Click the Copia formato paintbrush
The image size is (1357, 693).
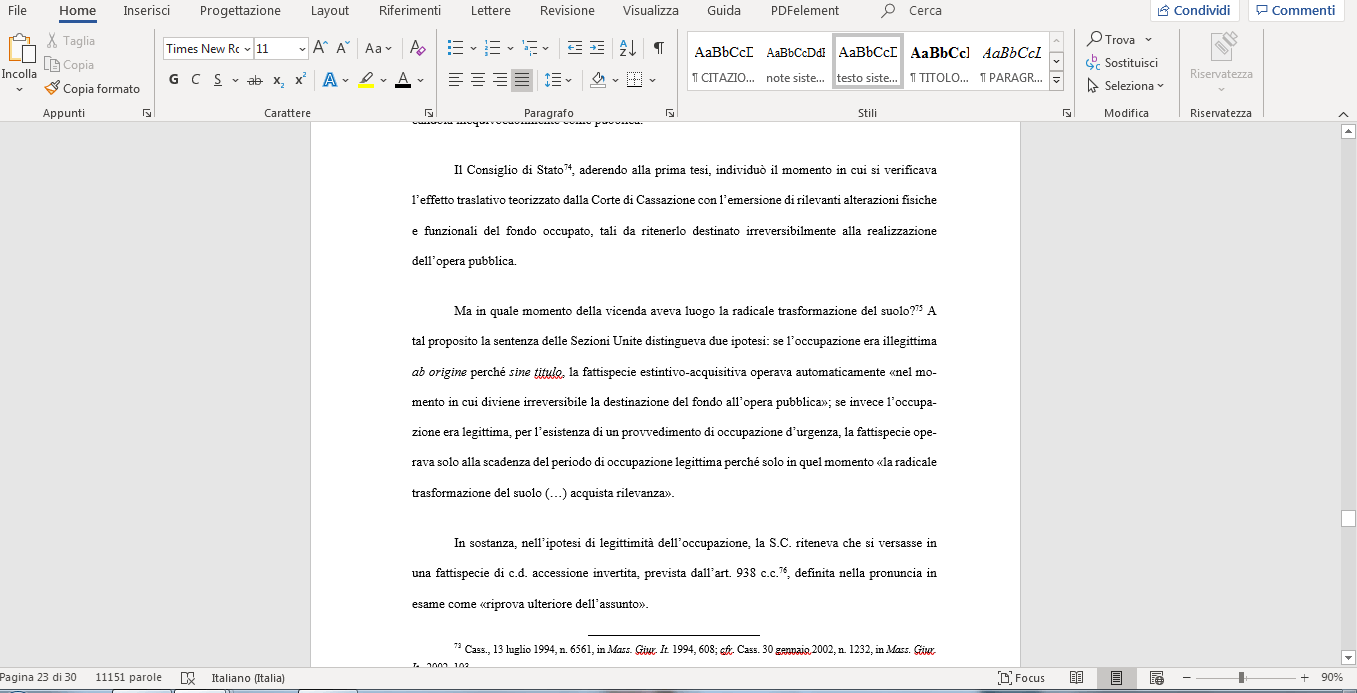coord(92,88)
